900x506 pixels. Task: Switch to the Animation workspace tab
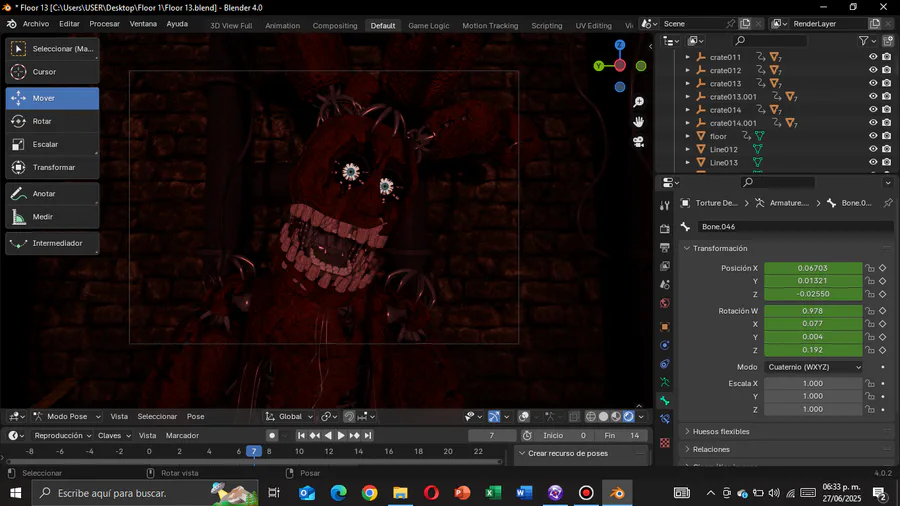(x=282, y=25)
